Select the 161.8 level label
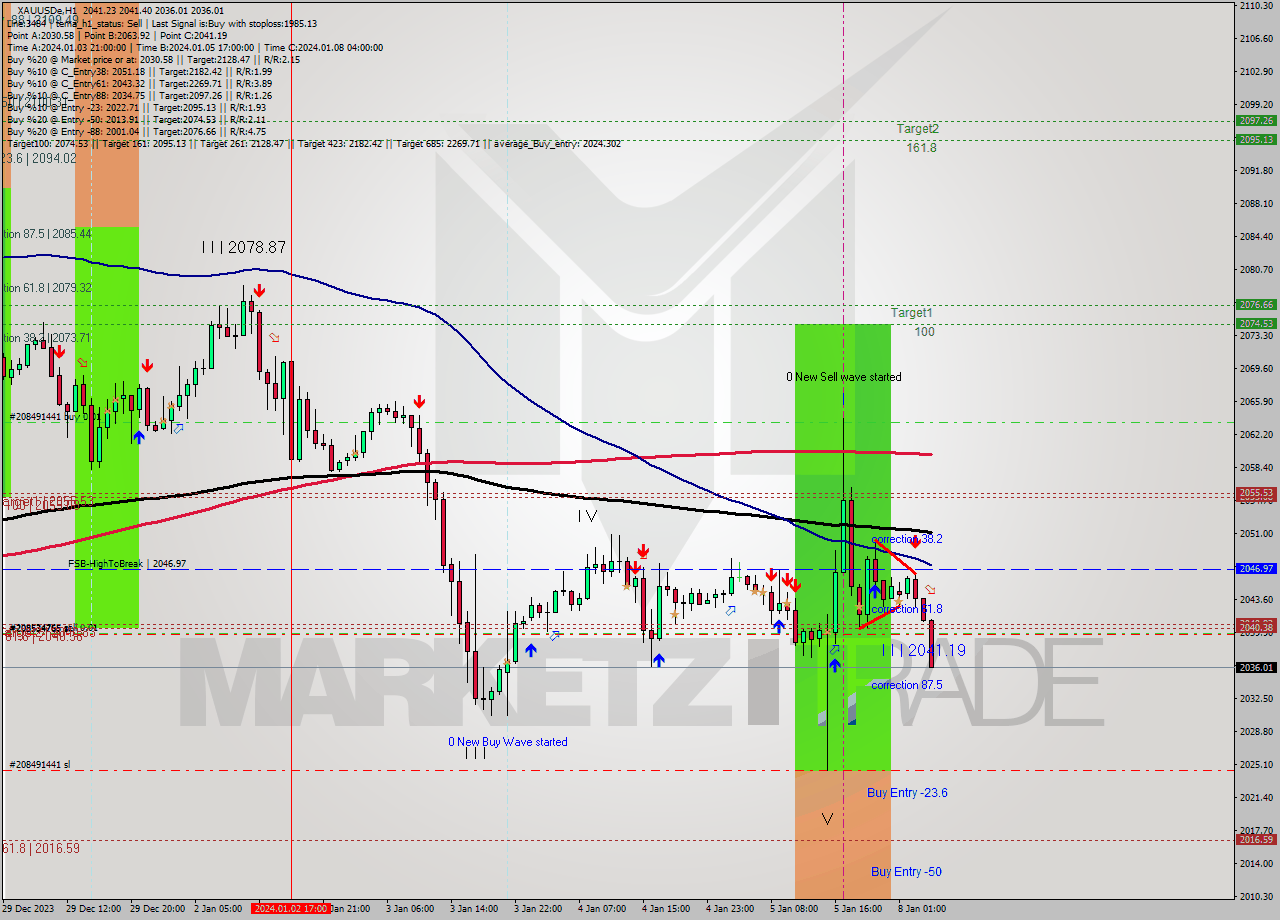Image resolution: width=1280 pixels, height=920 pixels. click(x=921, y=148)
